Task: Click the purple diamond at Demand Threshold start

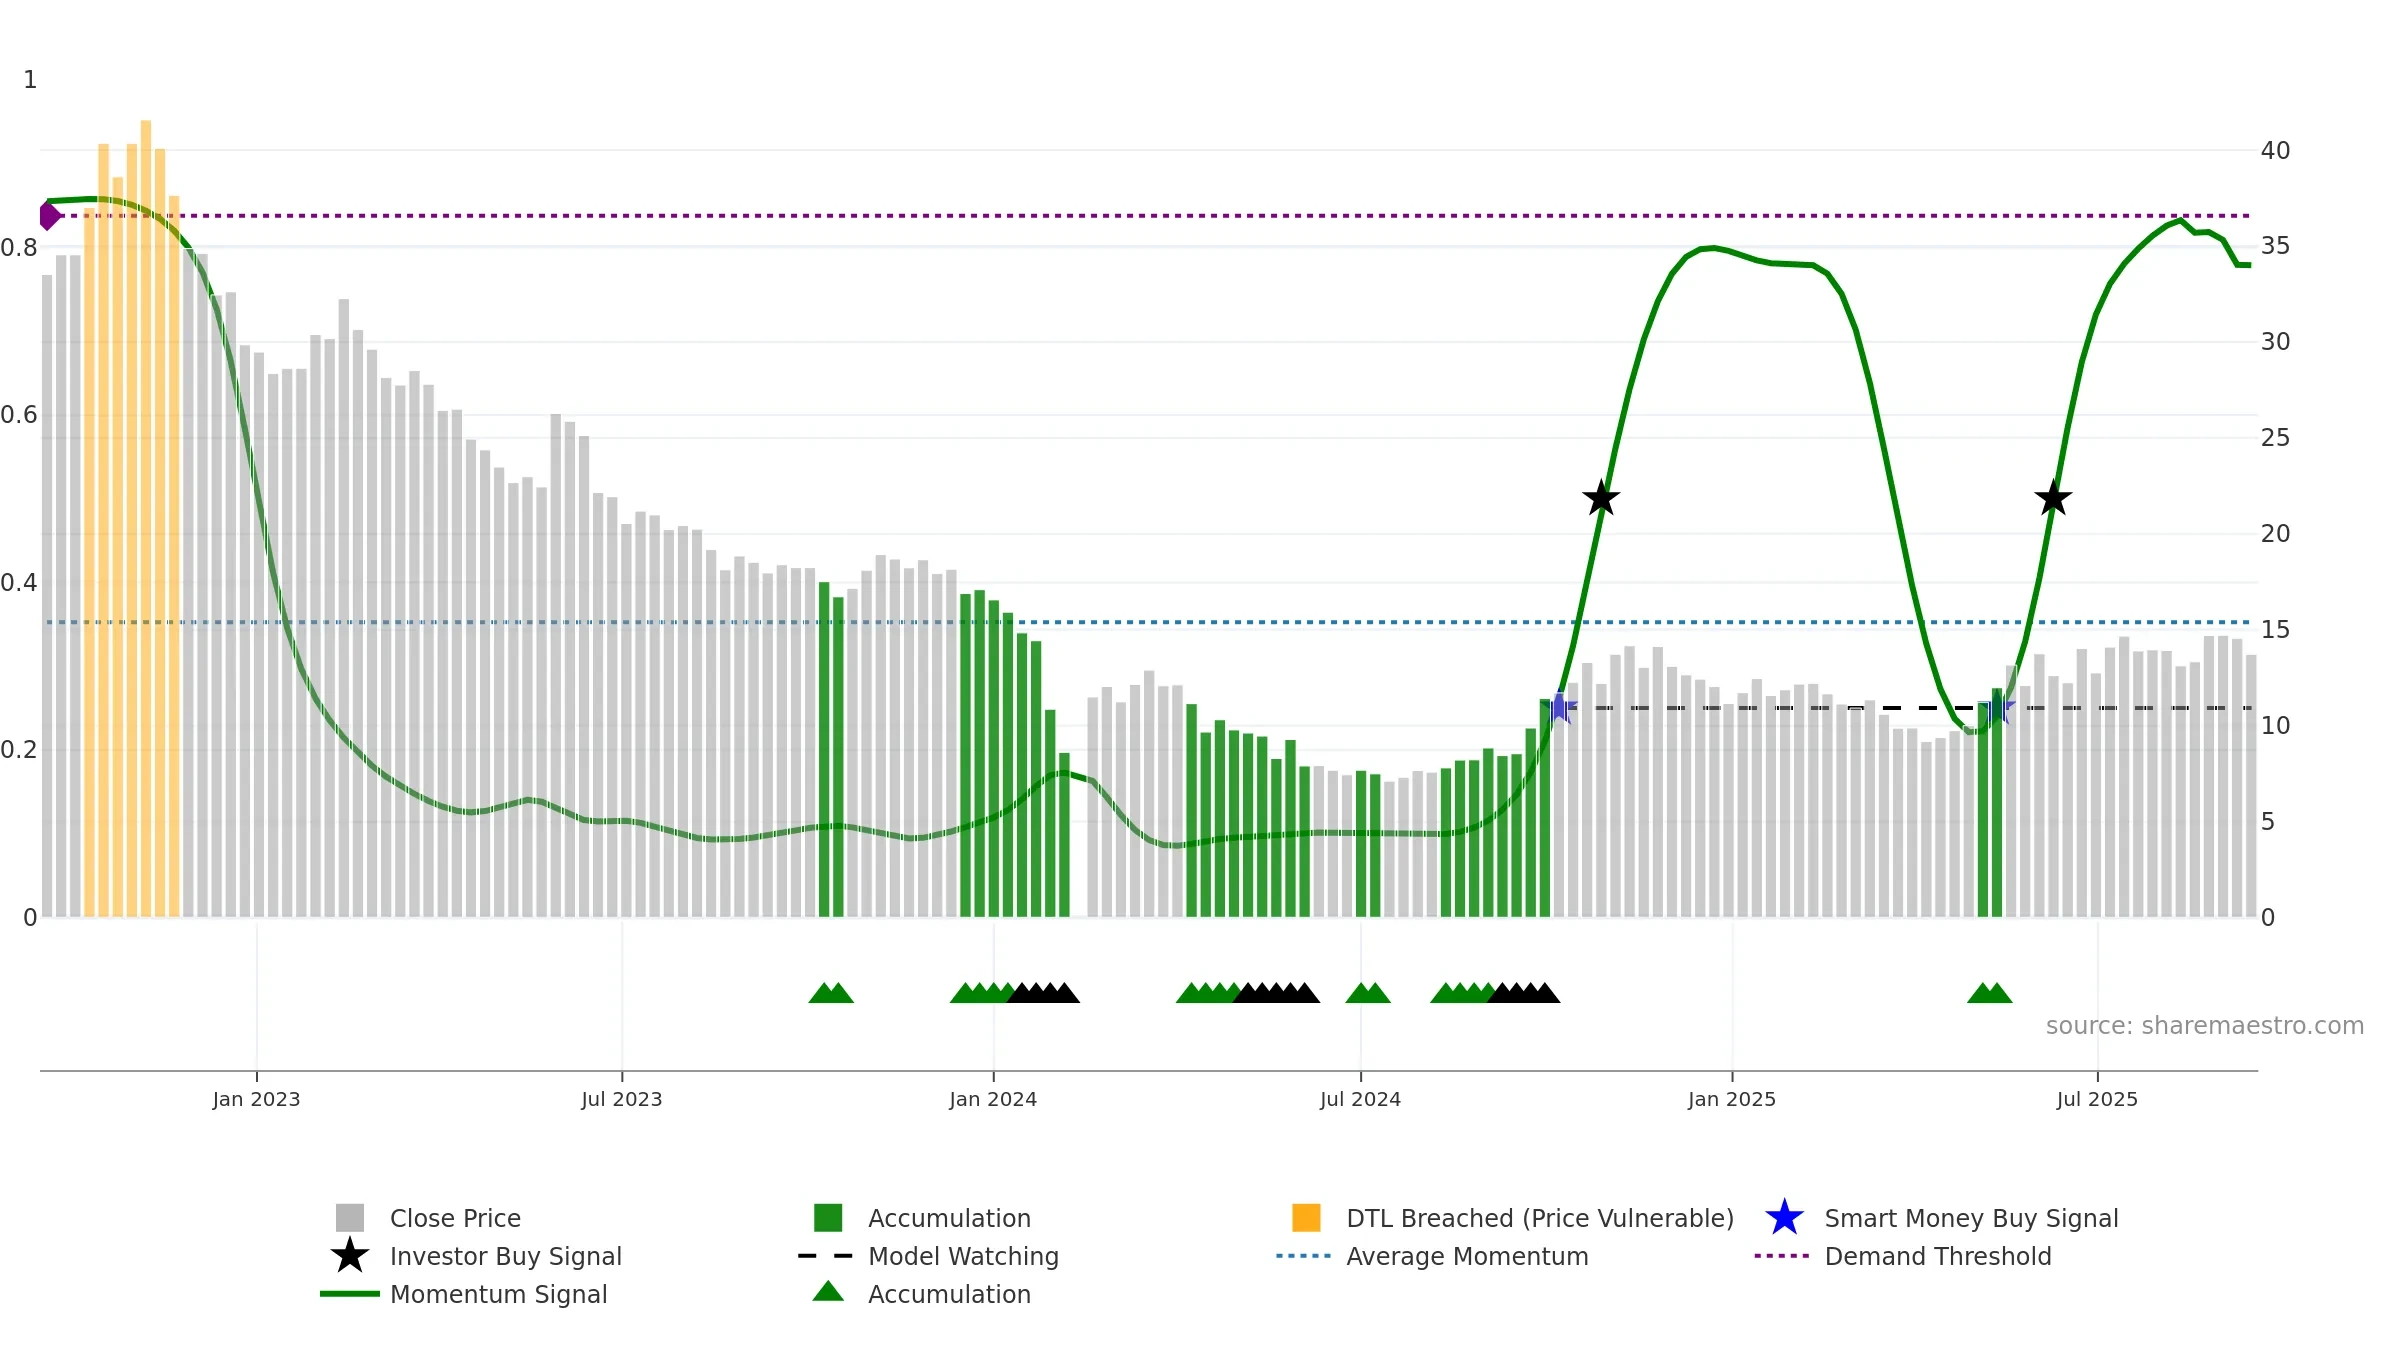Action: pos(49,215)
